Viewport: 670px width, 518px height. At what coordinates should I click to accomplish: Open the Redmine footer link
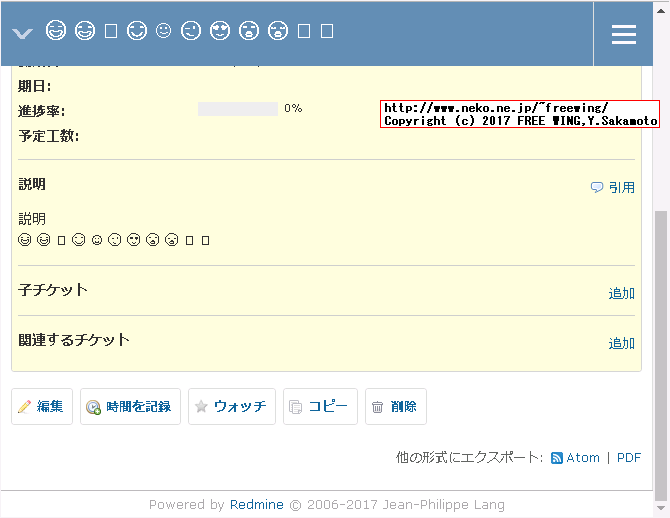pyautogui.click(x=256, y=505)
